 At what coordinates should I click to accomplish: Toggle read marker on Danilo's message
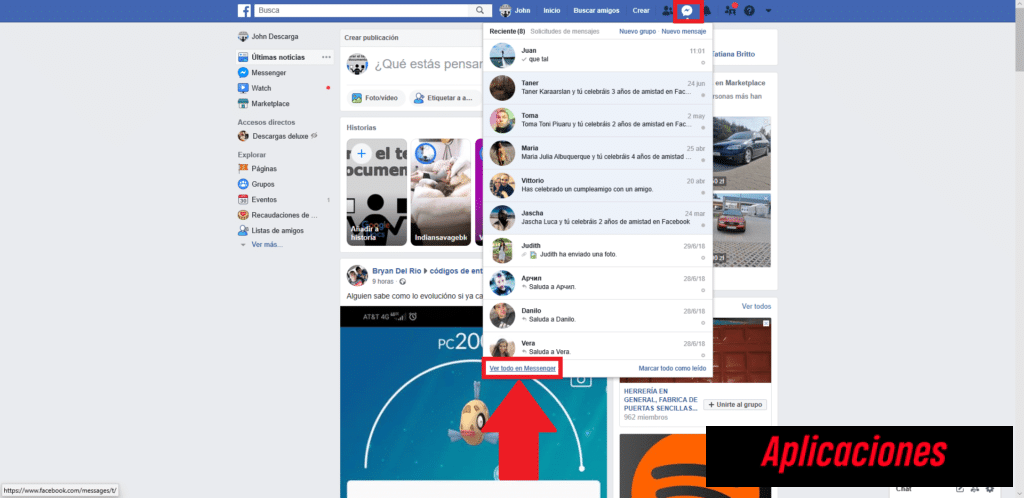[x=703, y=323]
